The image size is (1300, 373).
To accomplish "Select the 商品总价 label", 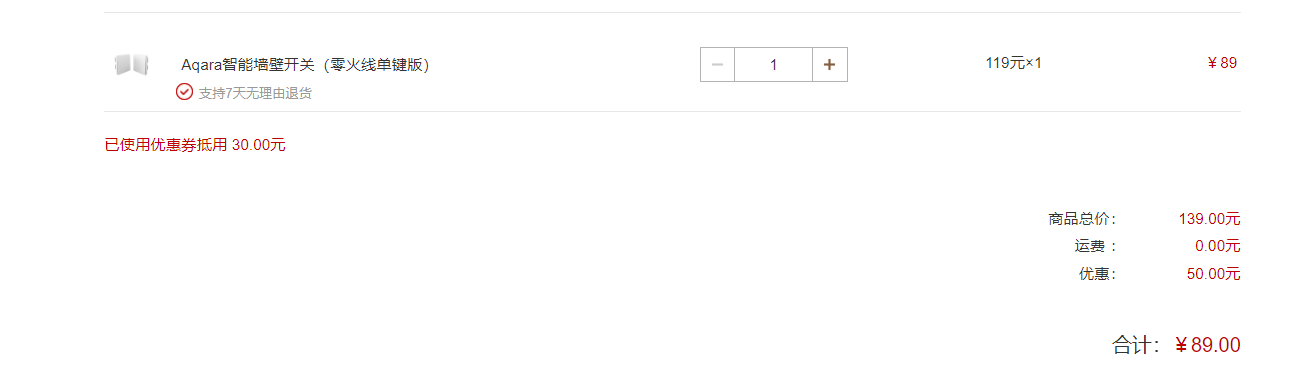I will tap(1082, 219).
